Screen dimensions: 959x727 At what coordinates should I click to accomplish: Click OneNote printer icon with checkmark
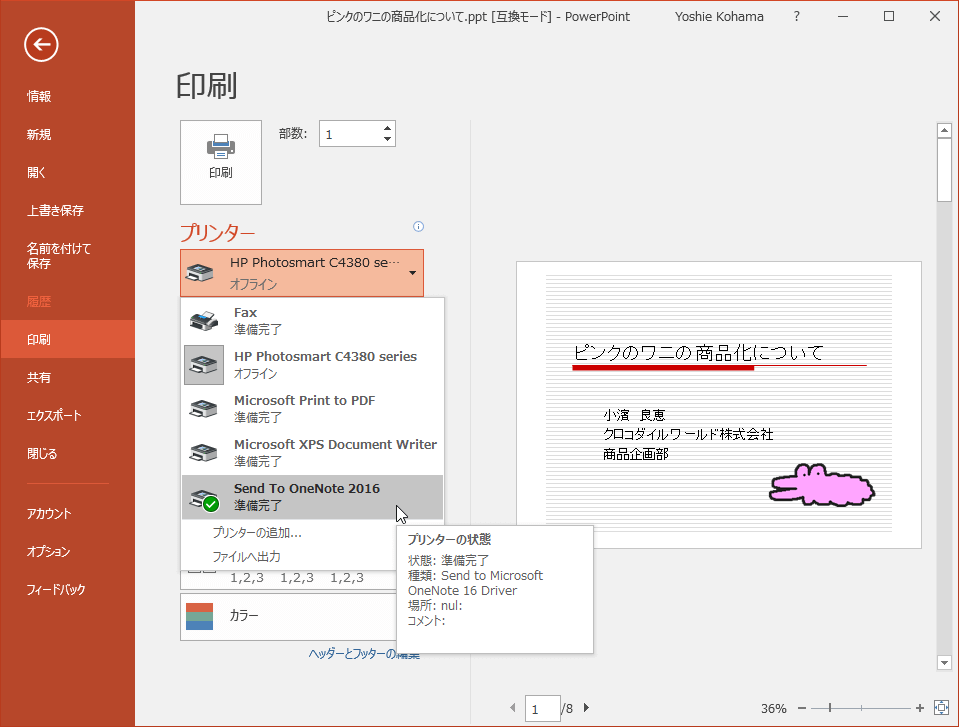[204, 499]
